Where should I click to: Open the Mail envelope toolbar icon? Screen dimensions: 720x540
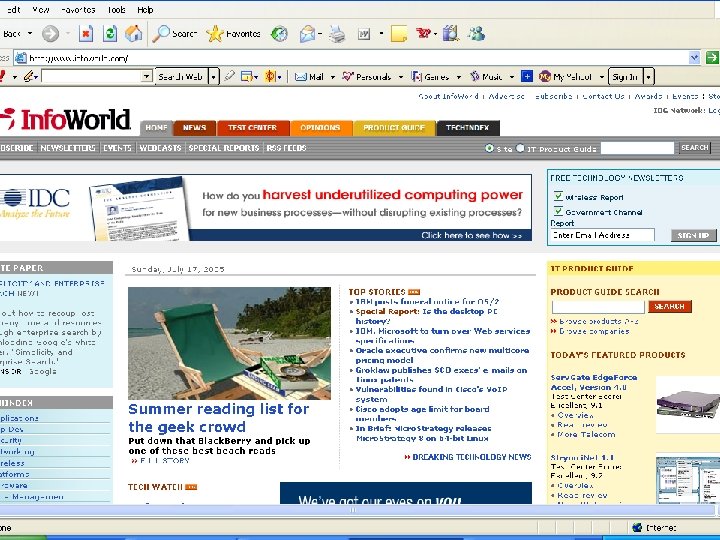coord(307,34)
